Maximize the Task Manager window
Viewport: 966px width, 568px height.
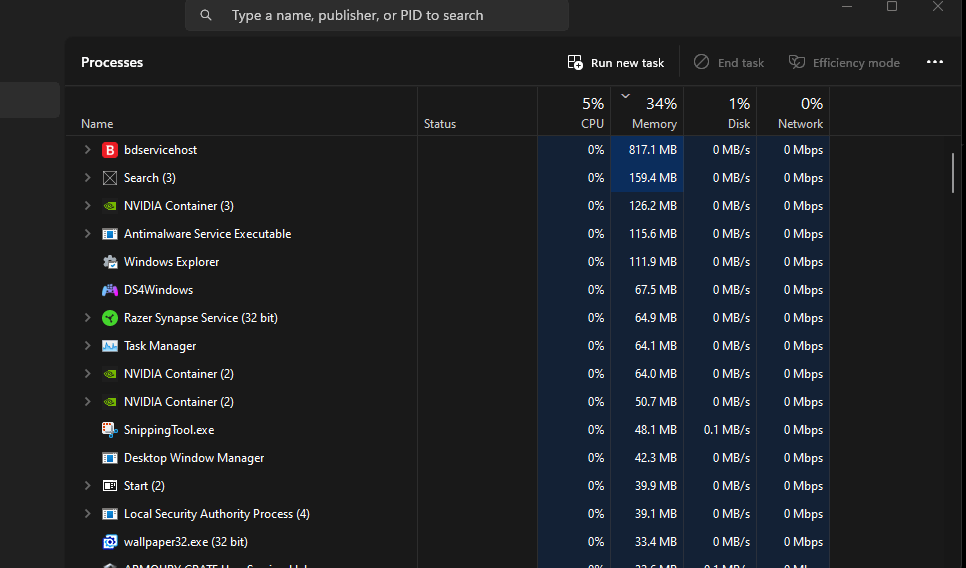(x=891, y=6)
